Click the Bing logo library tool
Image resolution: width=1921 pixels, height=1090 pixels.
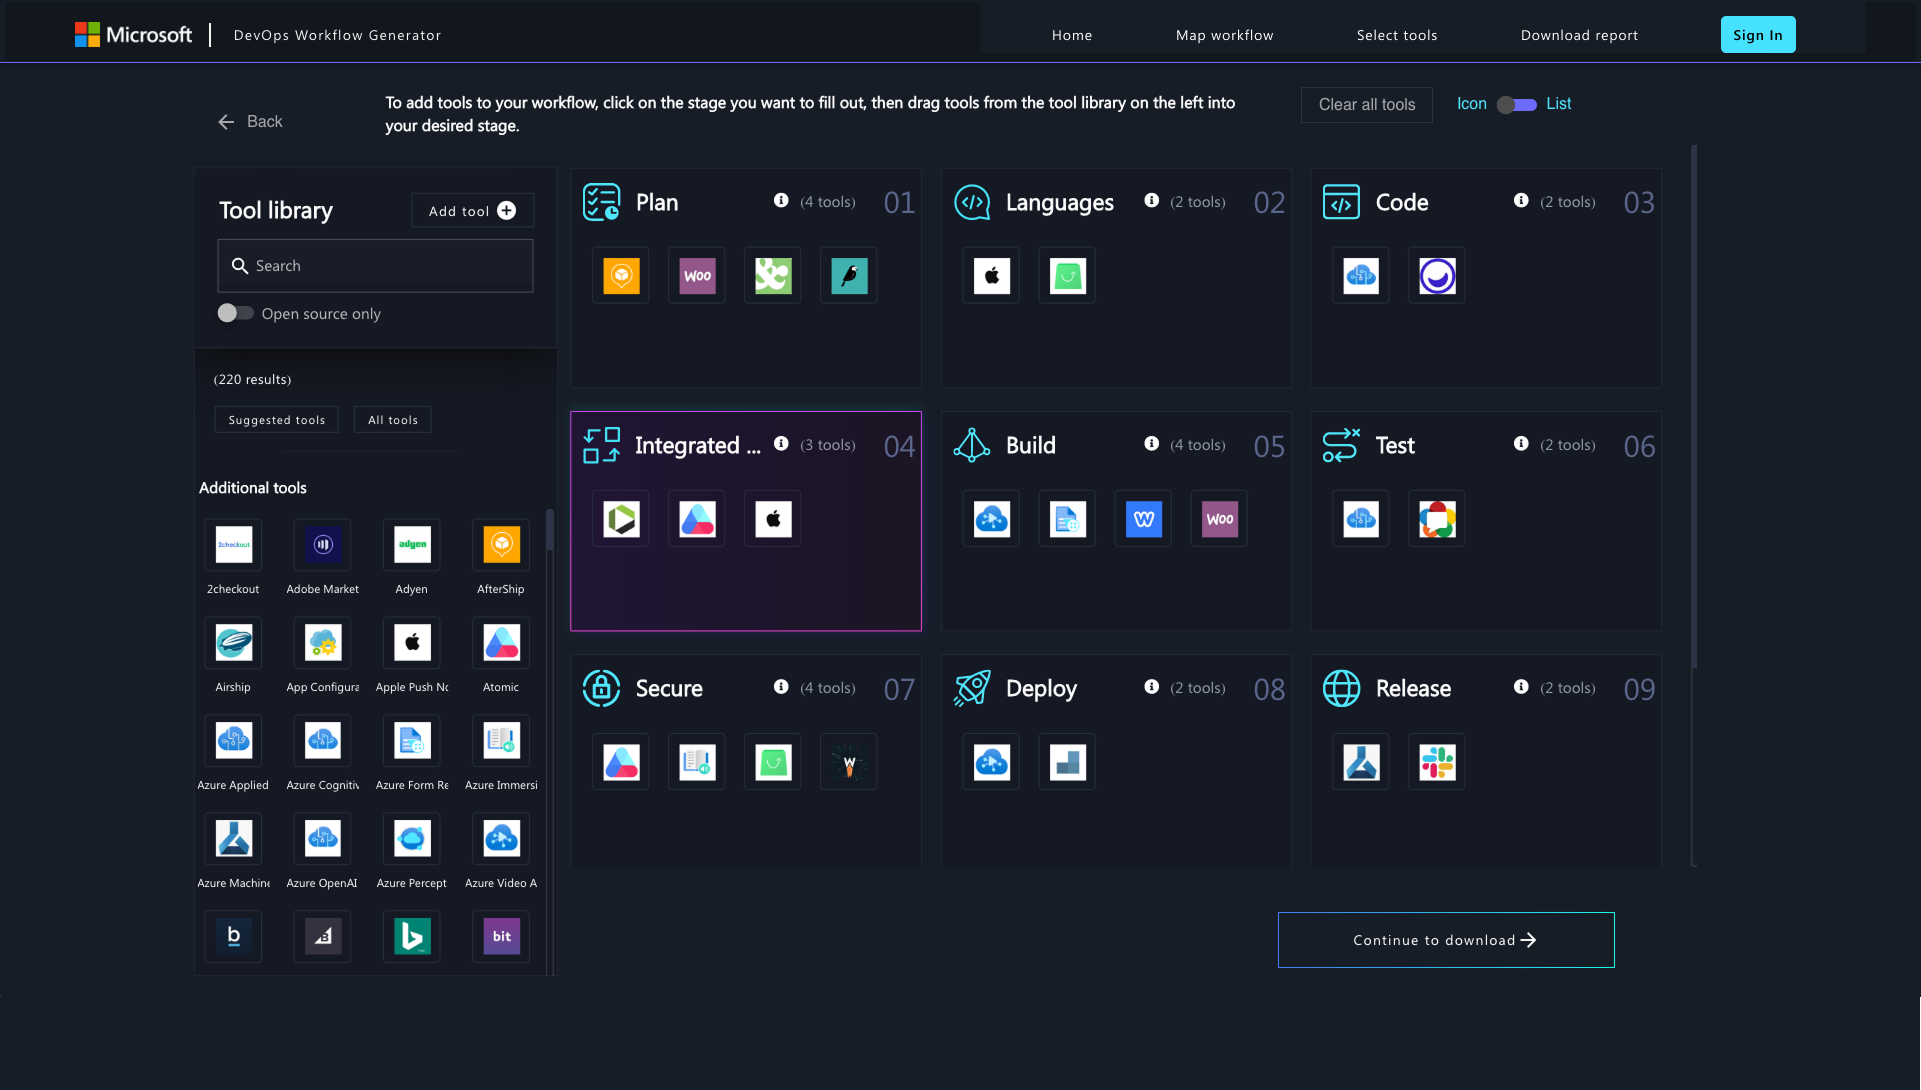tap(412, 937)
